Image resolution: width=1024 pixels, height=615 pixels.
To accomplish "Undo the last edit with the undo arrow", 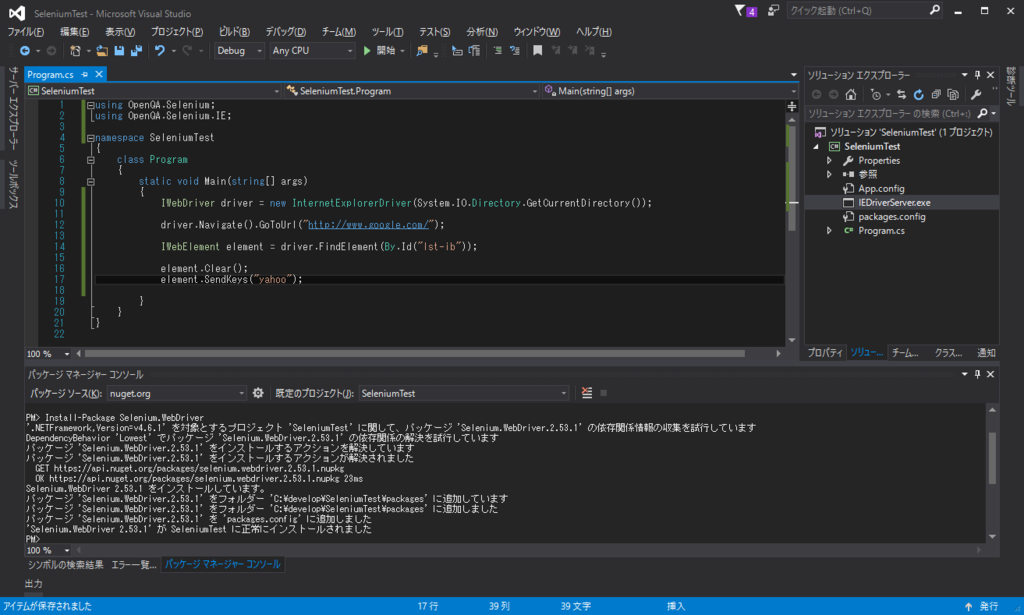I will tap(159, 50).
